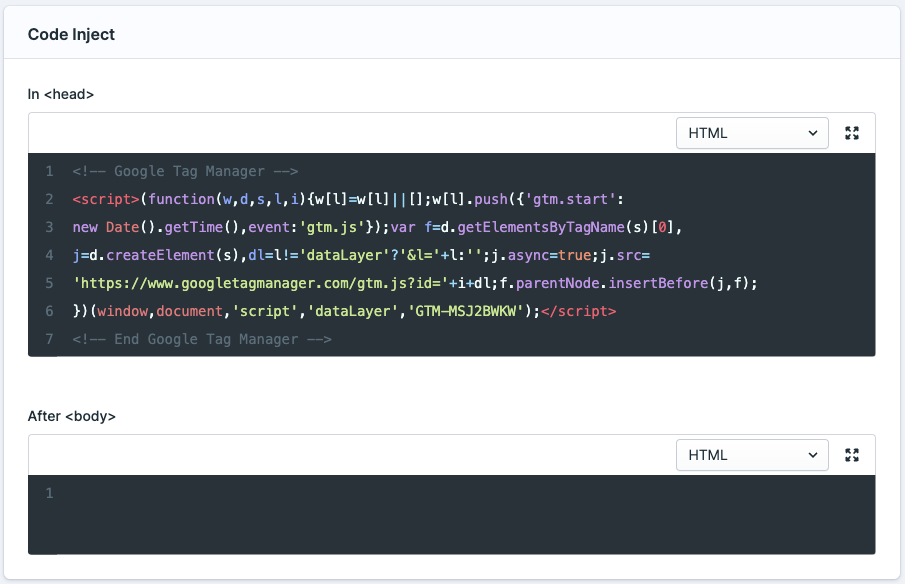The width and height of the screenshot is (905, 584).
Task: Expand the In <head> editor to fullscreen
Action: point(852,133)
